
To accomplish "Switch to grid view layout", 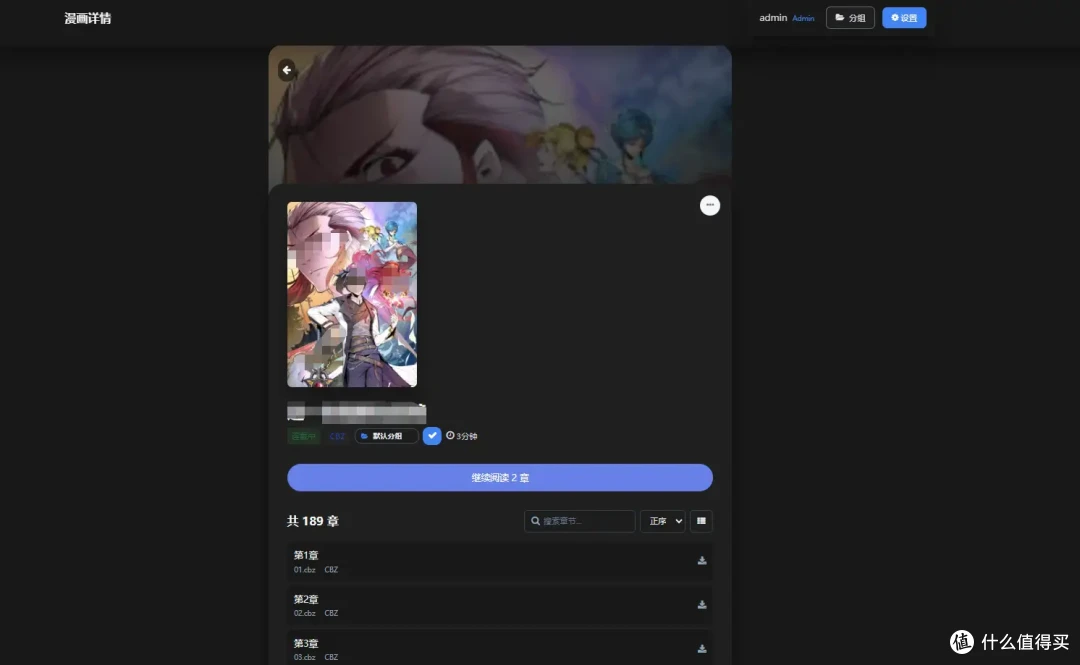I will click(701, 521).
